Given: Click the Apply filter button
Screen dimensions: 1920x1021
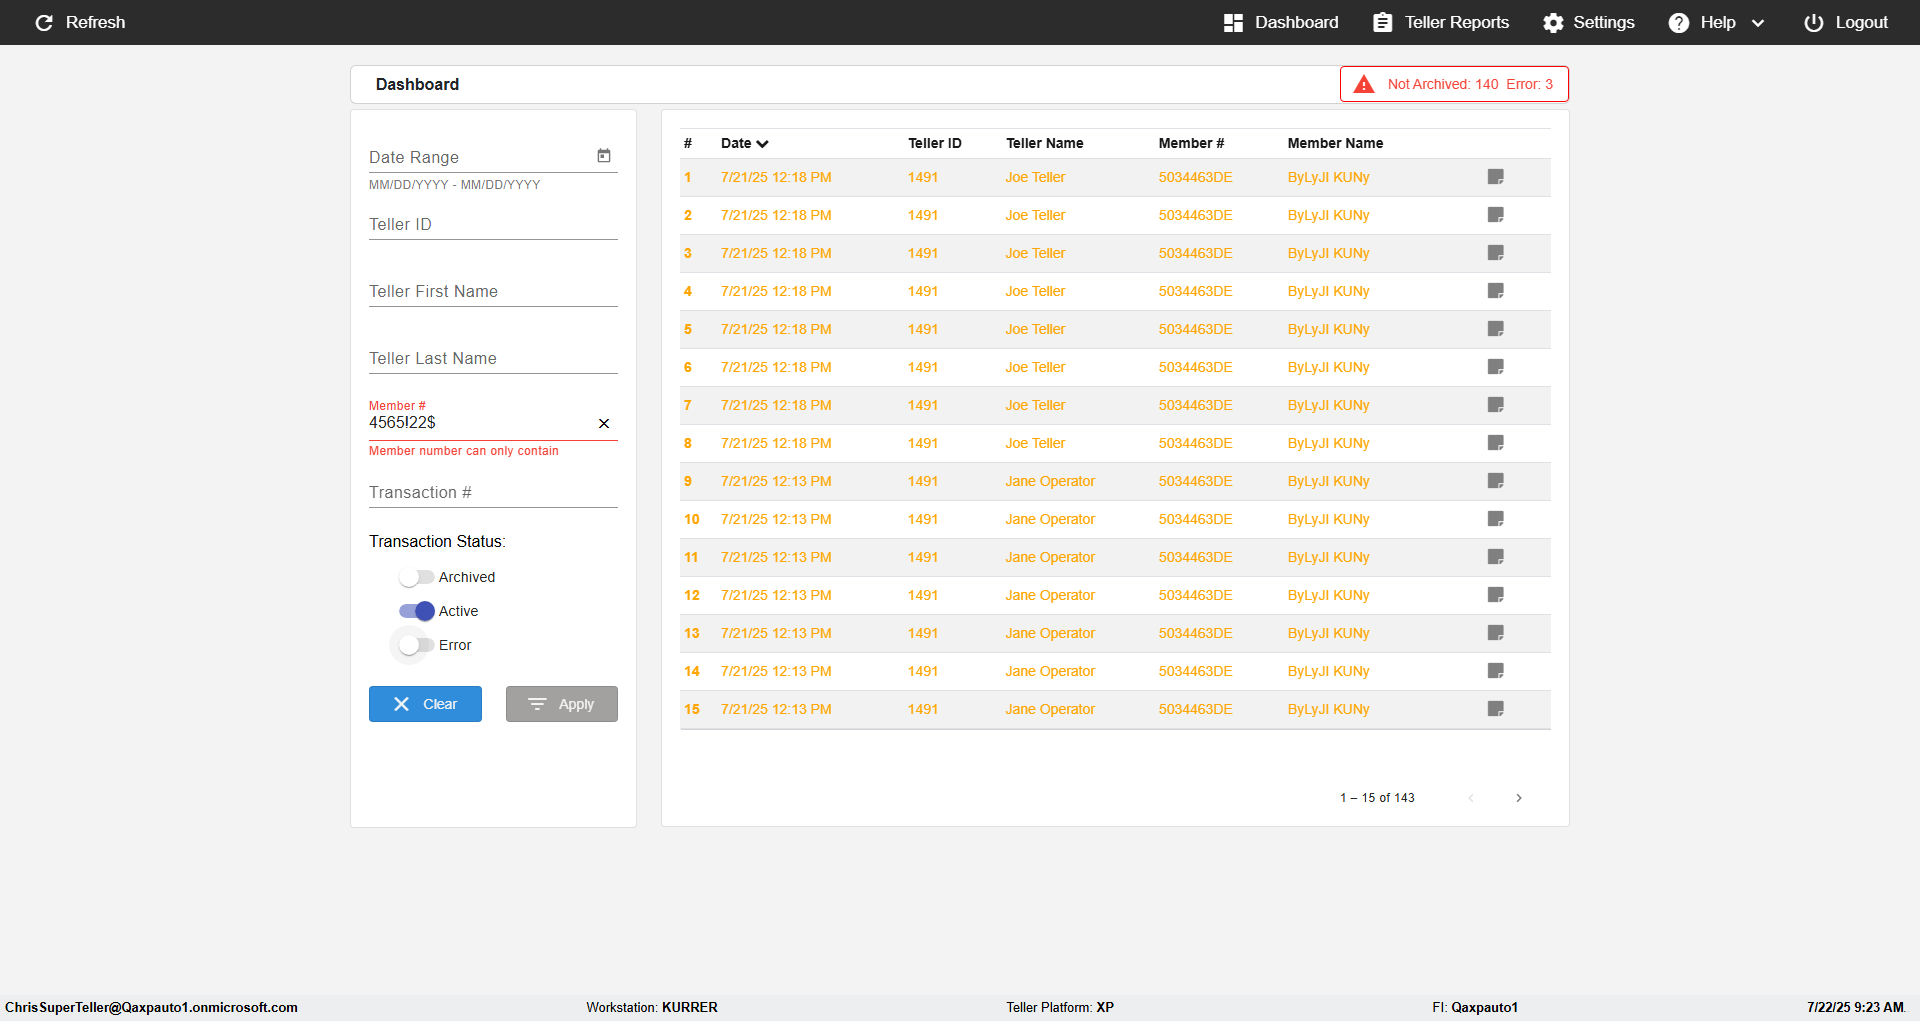Looking at the screenshot, I should tap(562, 704).
